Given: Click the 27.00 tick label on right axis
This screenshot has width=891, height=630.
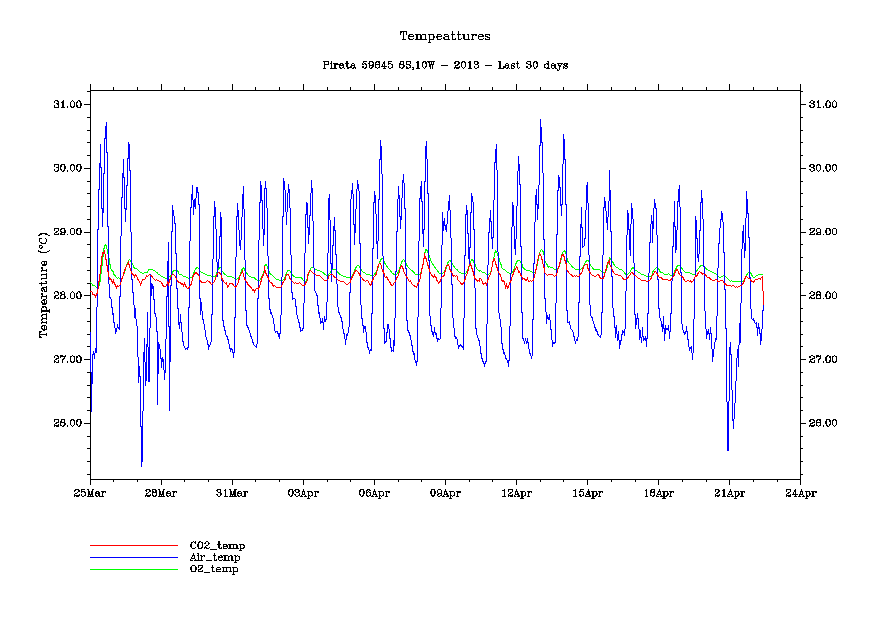Looking at the screenshot, I should [x=824, y=359].
